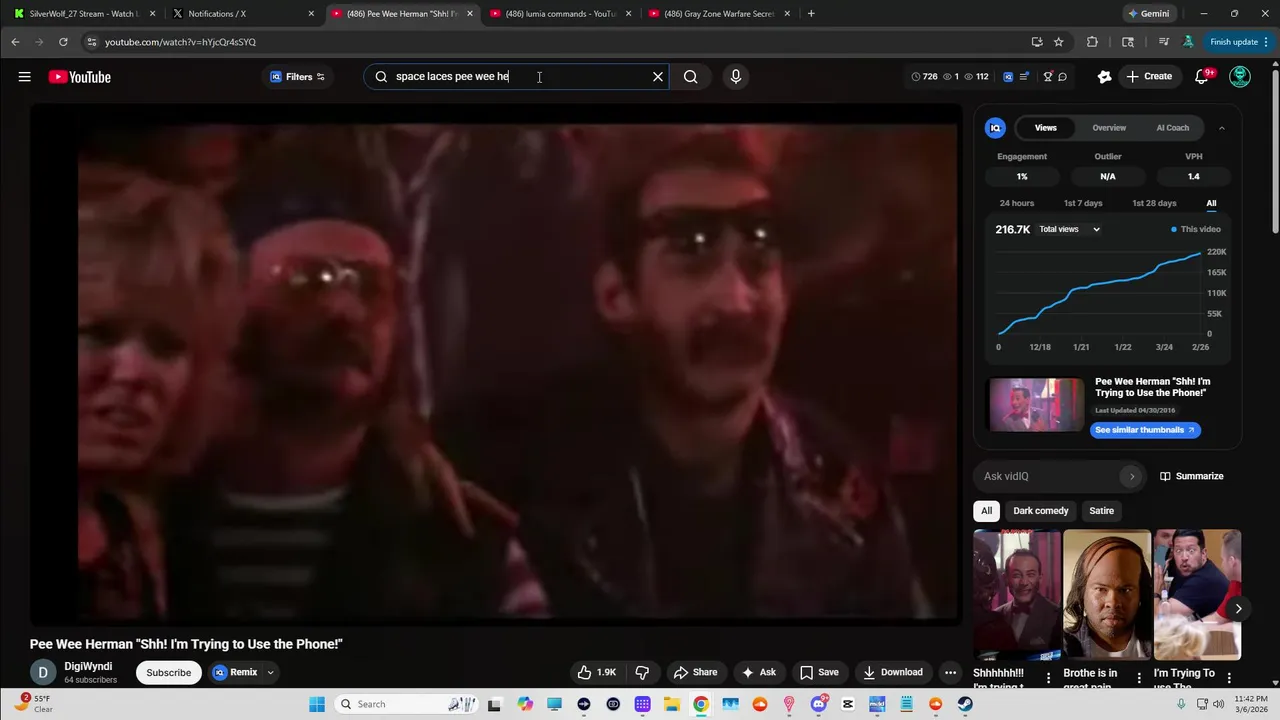
Task: Open the vidIQ logo icon in header
Action: pos(1008,77)
